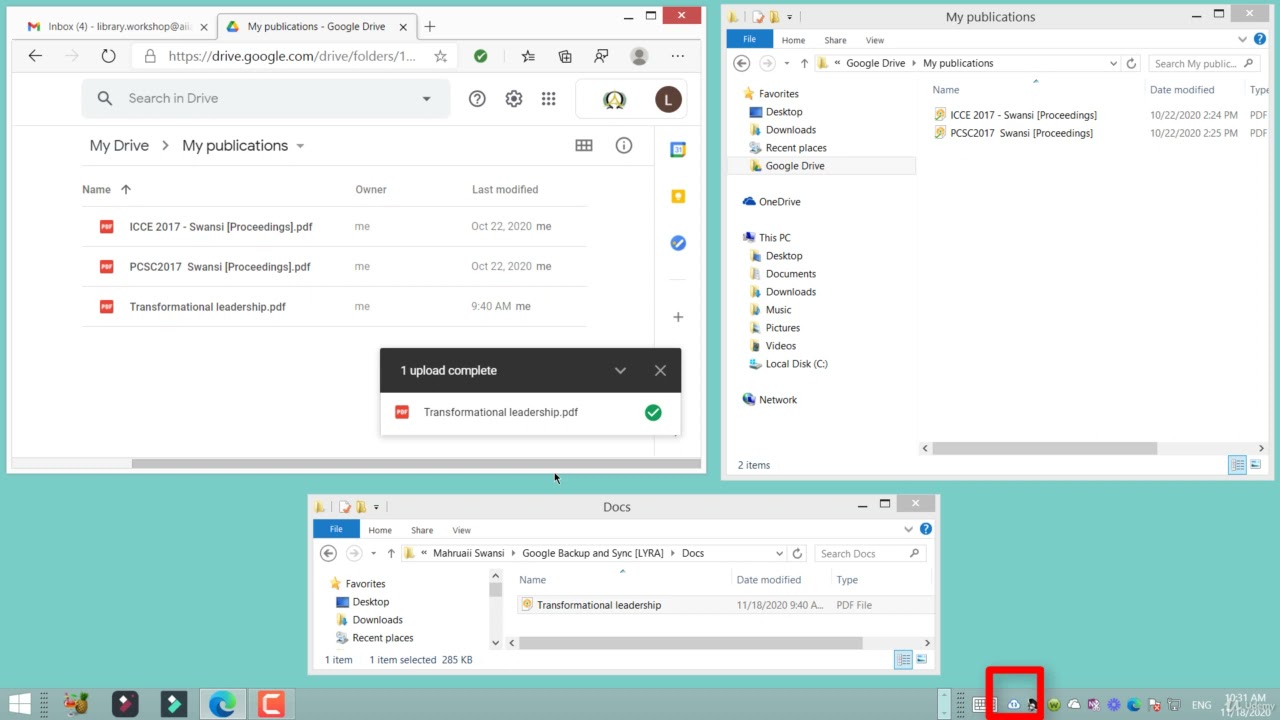
Task: Sort Drive files by Last modified
Action: coord(505,189)
